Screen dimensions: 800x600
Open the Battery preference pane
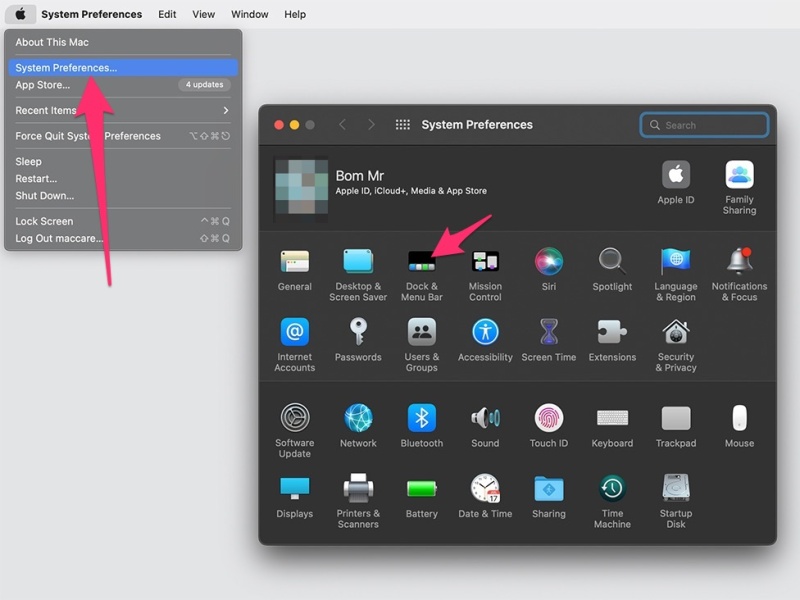[x=421, y=489]
